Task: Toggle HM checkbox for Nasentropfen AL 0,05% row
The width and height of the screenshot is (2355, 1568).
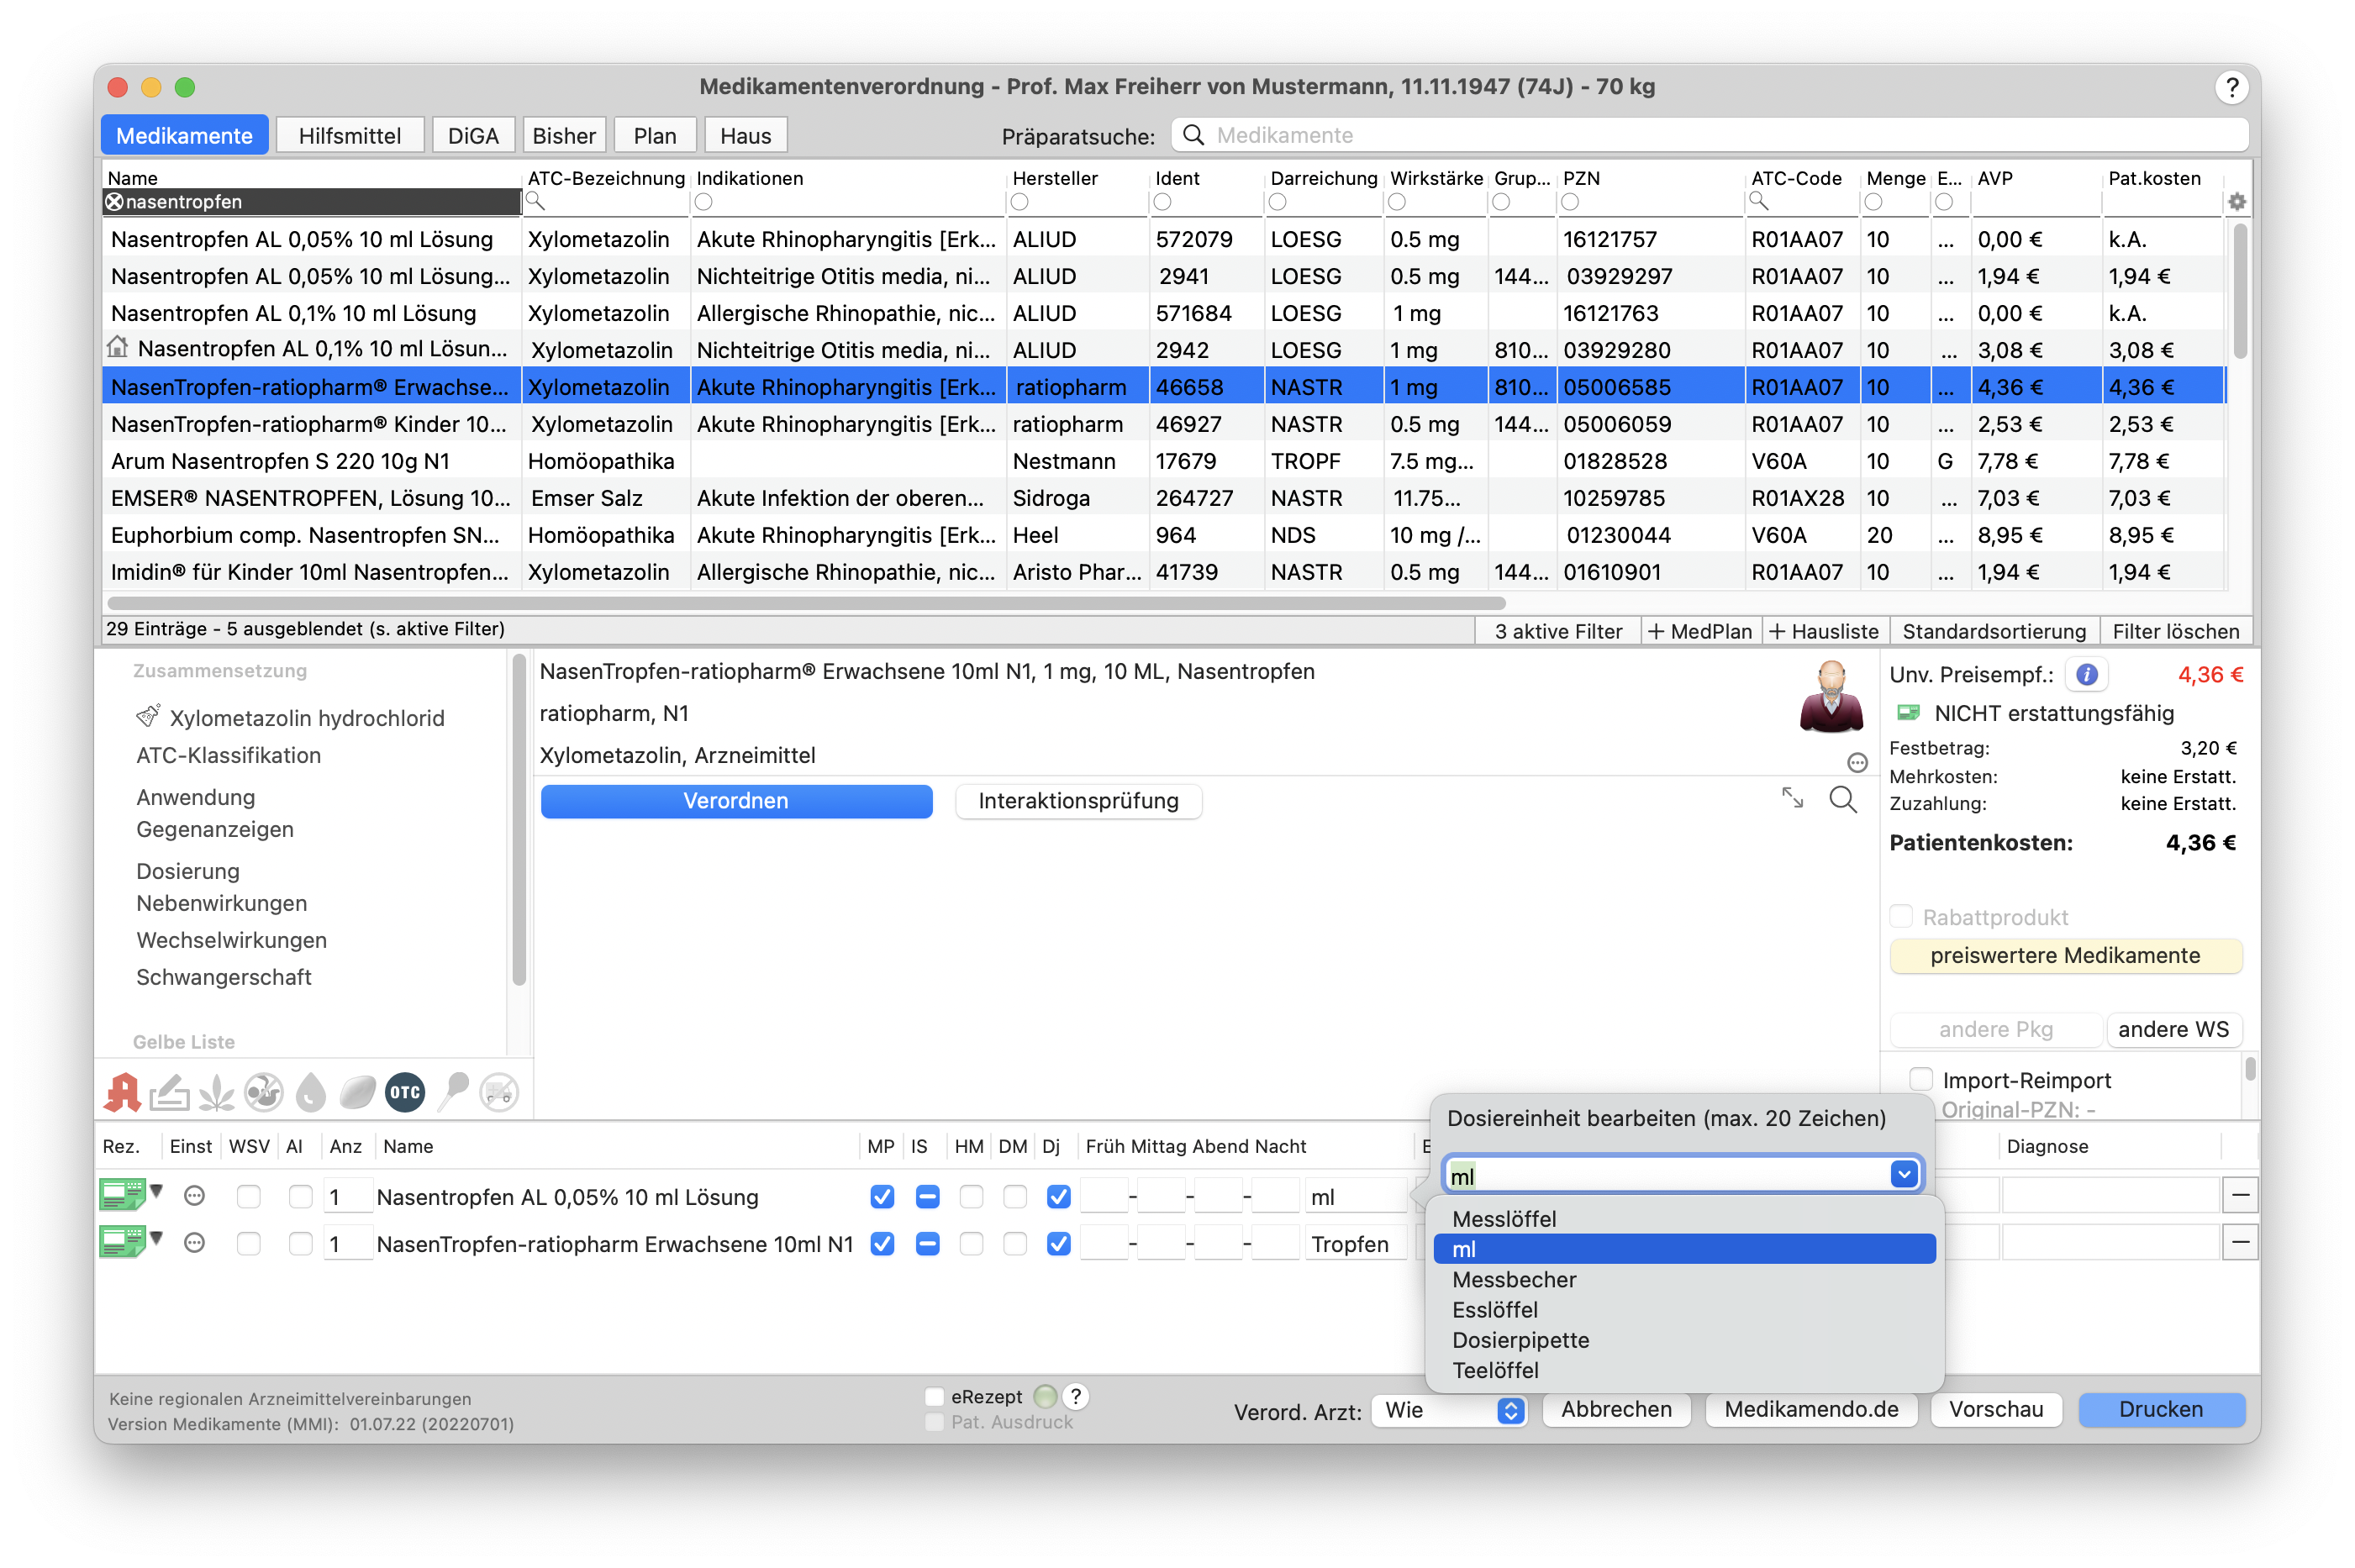Action: [x=971, y=1196]
